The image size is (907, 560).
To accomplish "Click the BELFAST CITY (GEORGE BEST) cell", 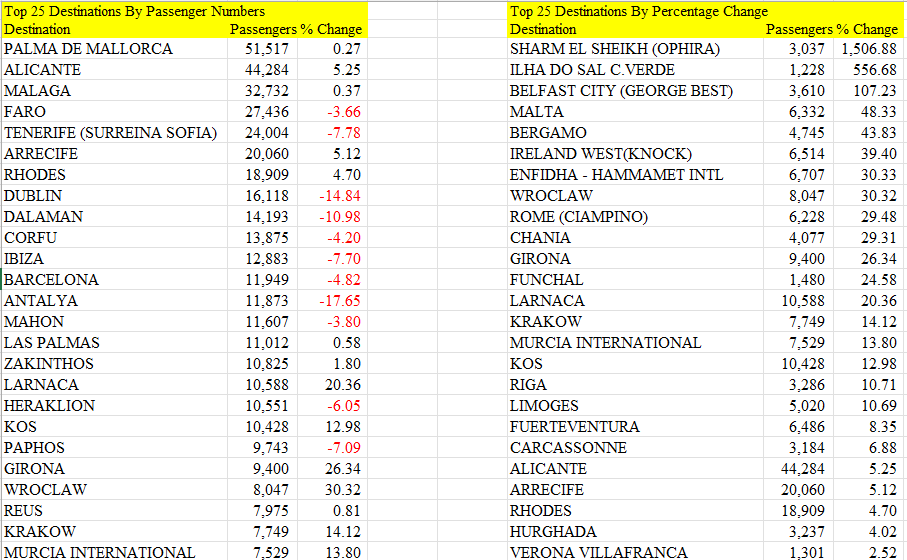I will pos(635,91).
